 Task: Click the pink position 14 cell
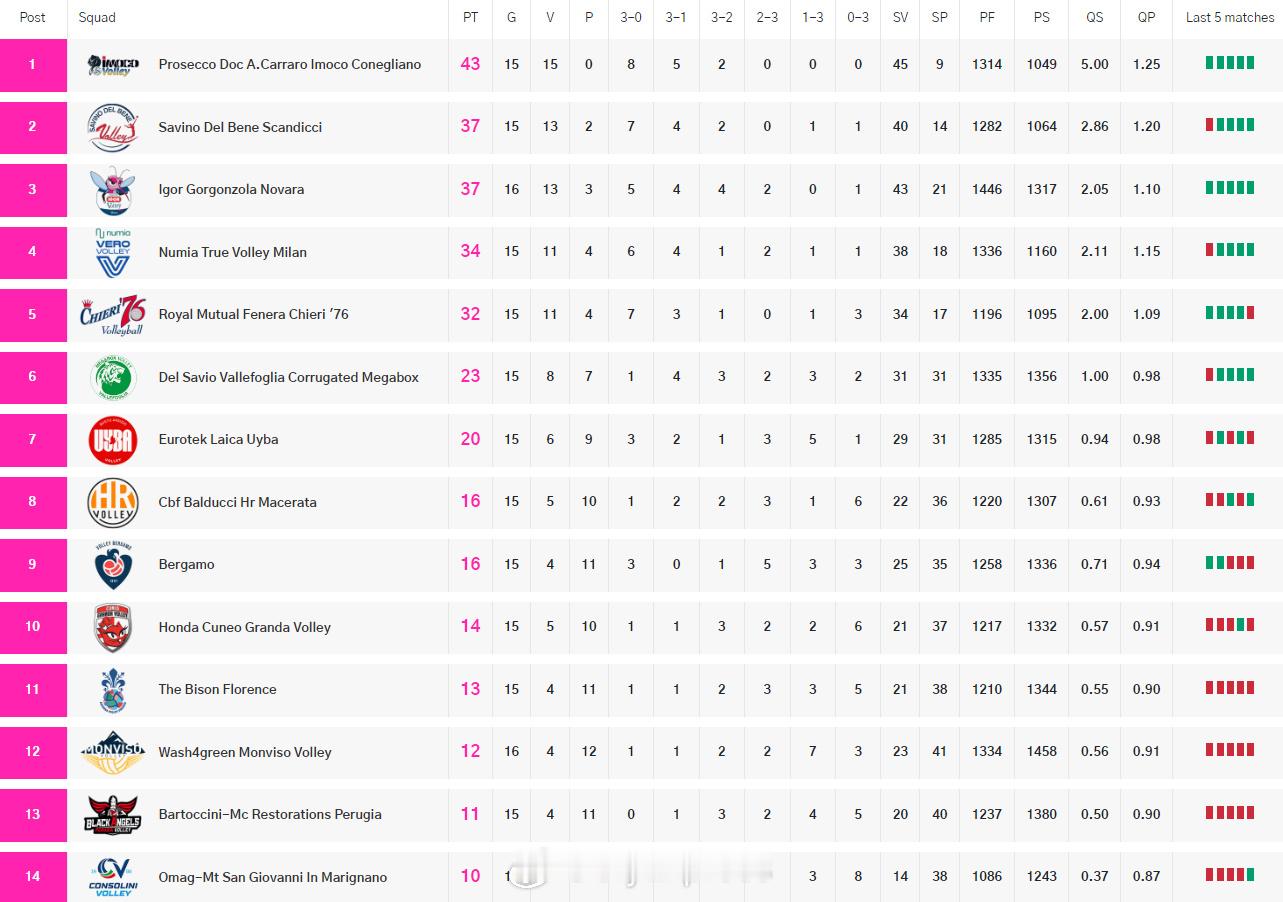(x=33, y=877)
